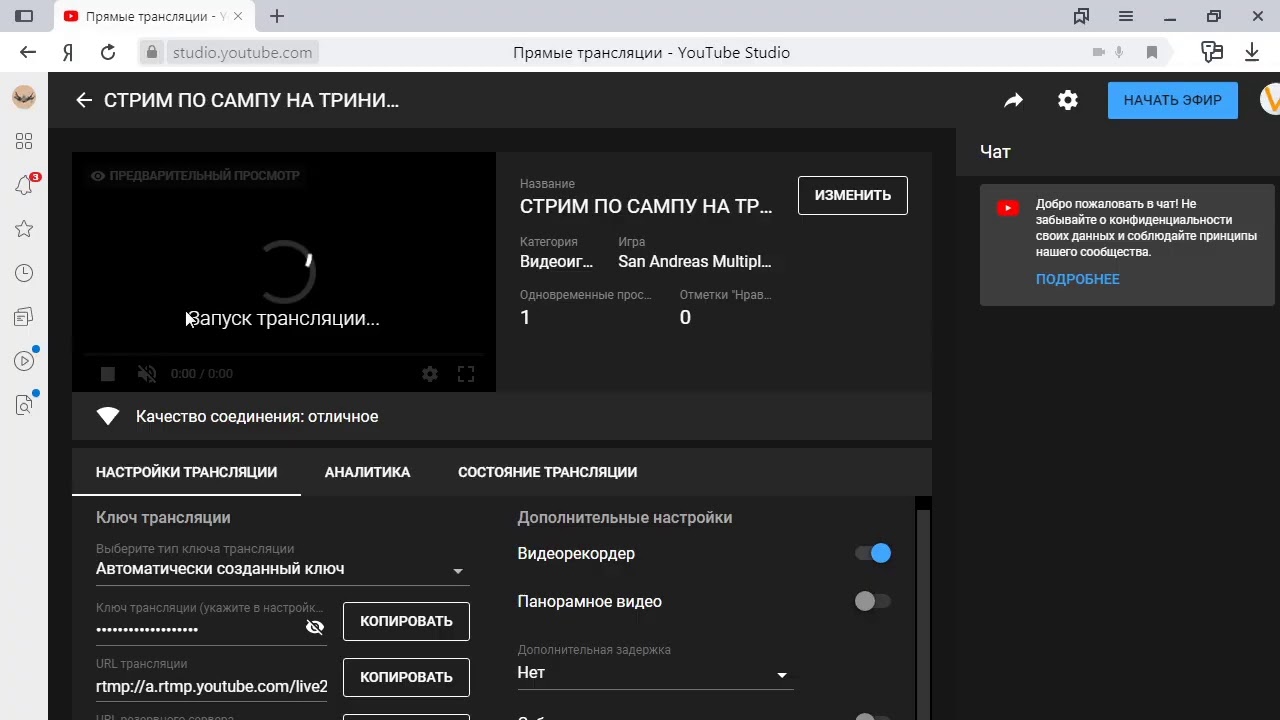Open the browser feedback/translate toolbar icon
The height and width of the screenshot is (720, 1280).
1212,52
